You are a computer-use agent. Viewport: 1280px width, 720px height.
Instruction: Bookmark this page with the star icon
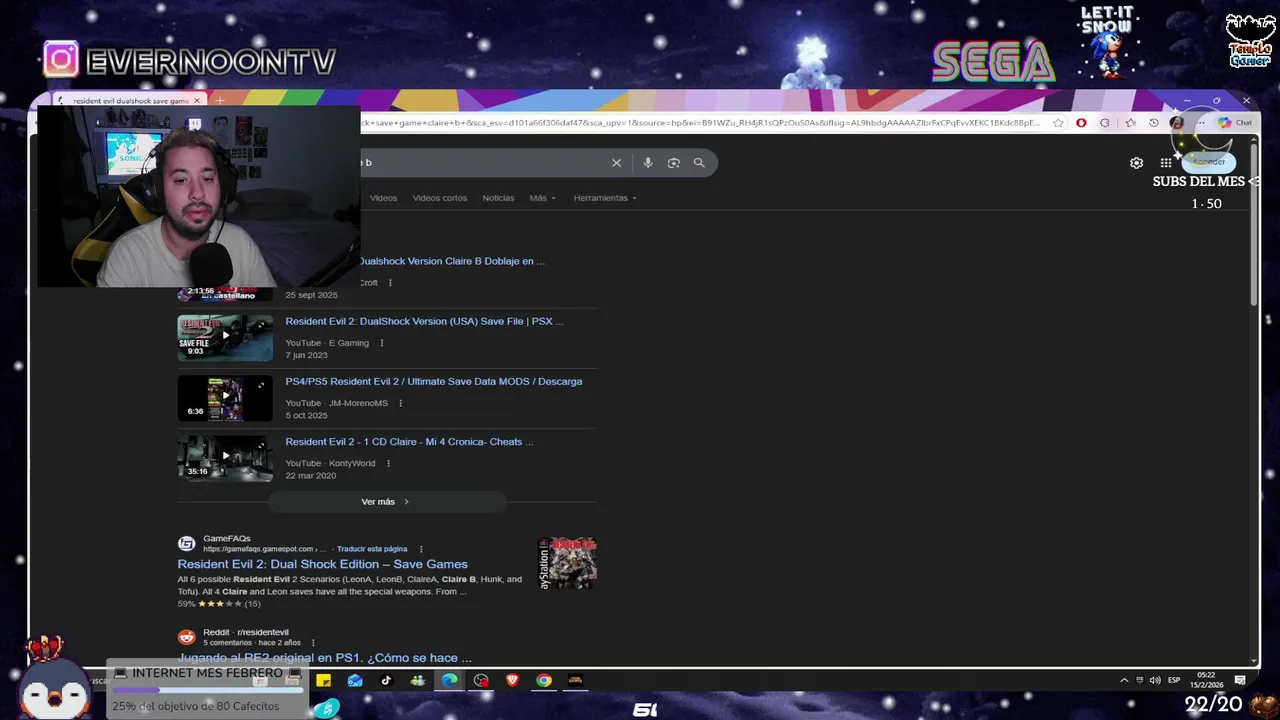coord(1058,123)
